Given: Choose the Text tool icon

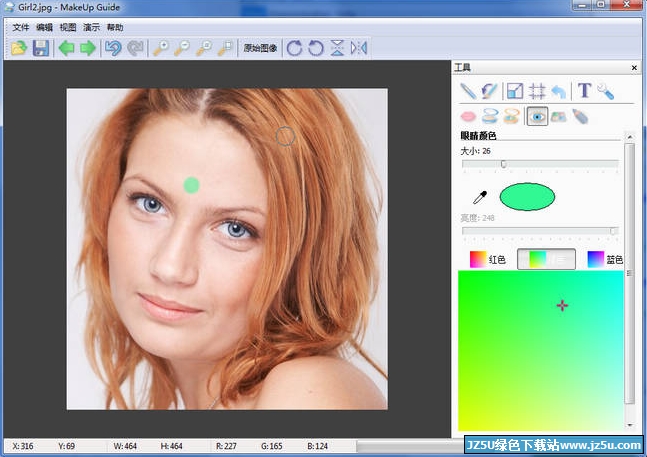Looking at the screenshot, I should coord(584,91).
